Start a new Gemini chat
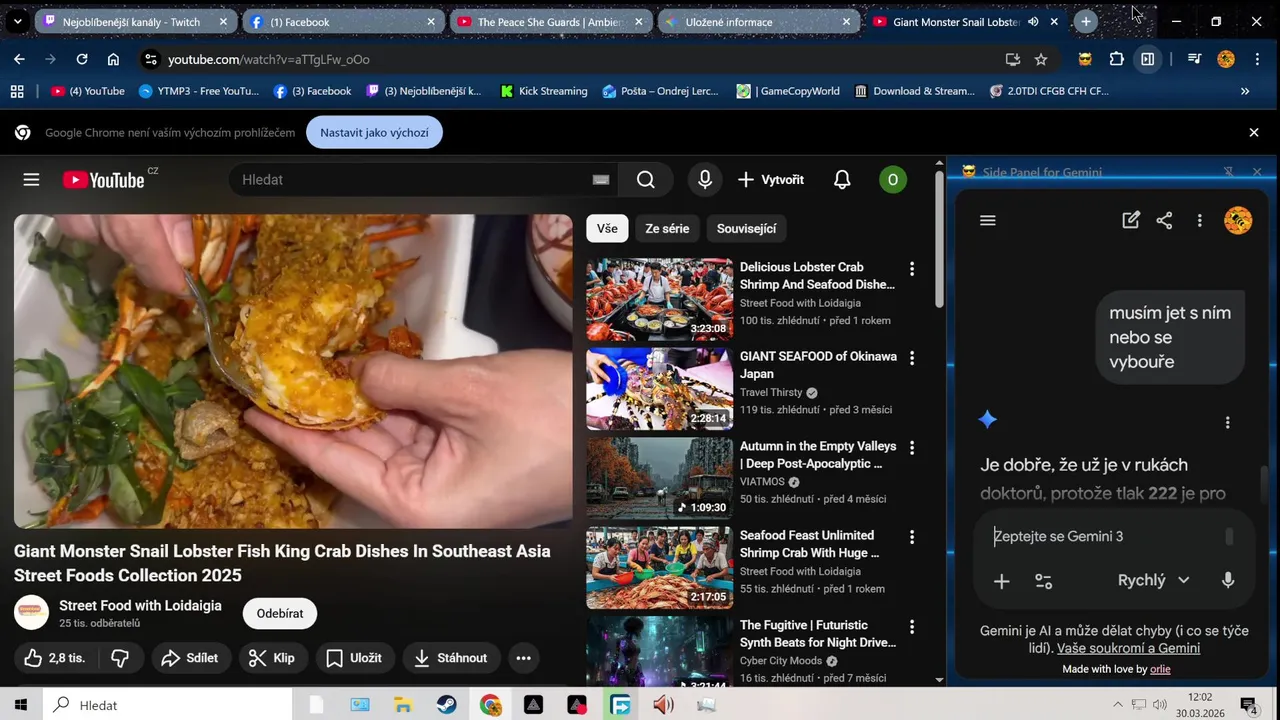 point(1131,221)
